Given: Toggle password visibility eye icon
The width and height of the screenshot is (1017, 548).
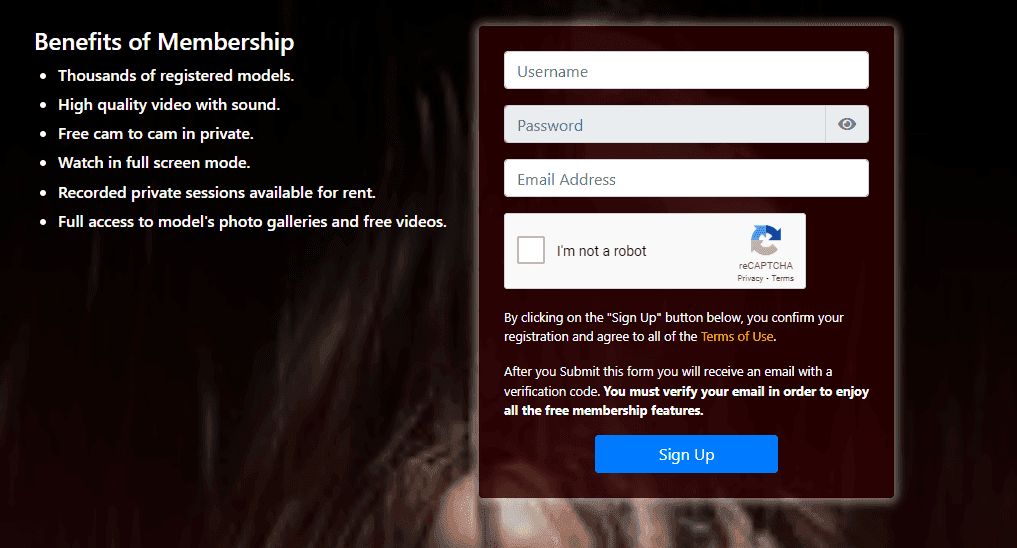Looking at the screenshot, I should point(846,124).
